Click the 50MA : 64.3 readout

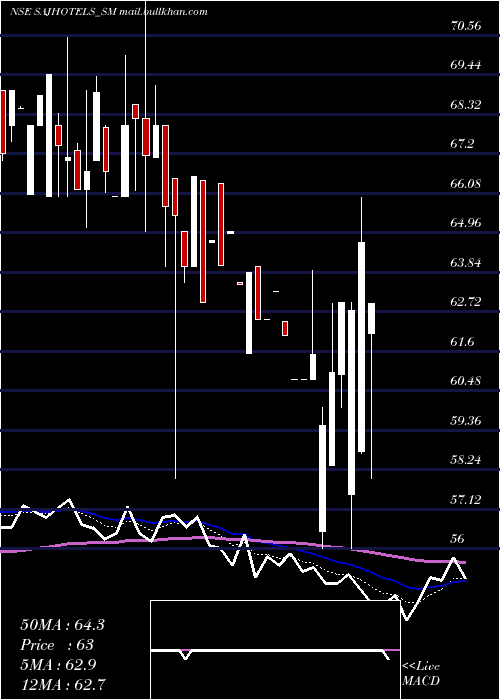click(62, 625)
